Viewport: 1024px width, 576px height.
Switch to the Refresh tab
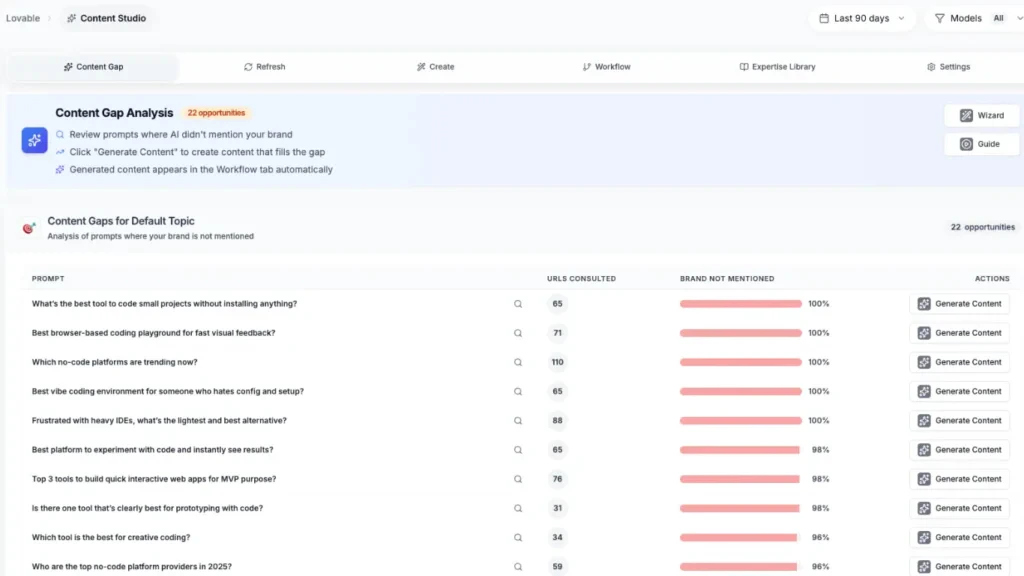click(x=264, y=67)
